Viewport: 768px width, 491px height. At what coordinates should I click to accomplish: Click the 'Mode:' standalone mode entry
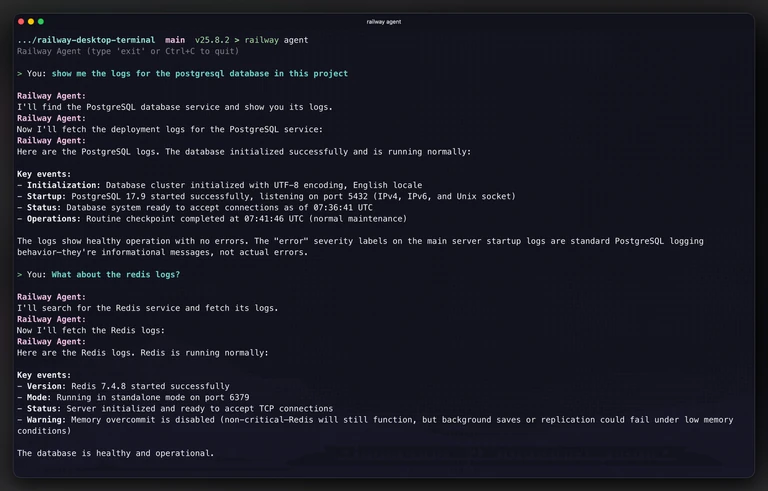pyautogui.click(x=133, y=397)
